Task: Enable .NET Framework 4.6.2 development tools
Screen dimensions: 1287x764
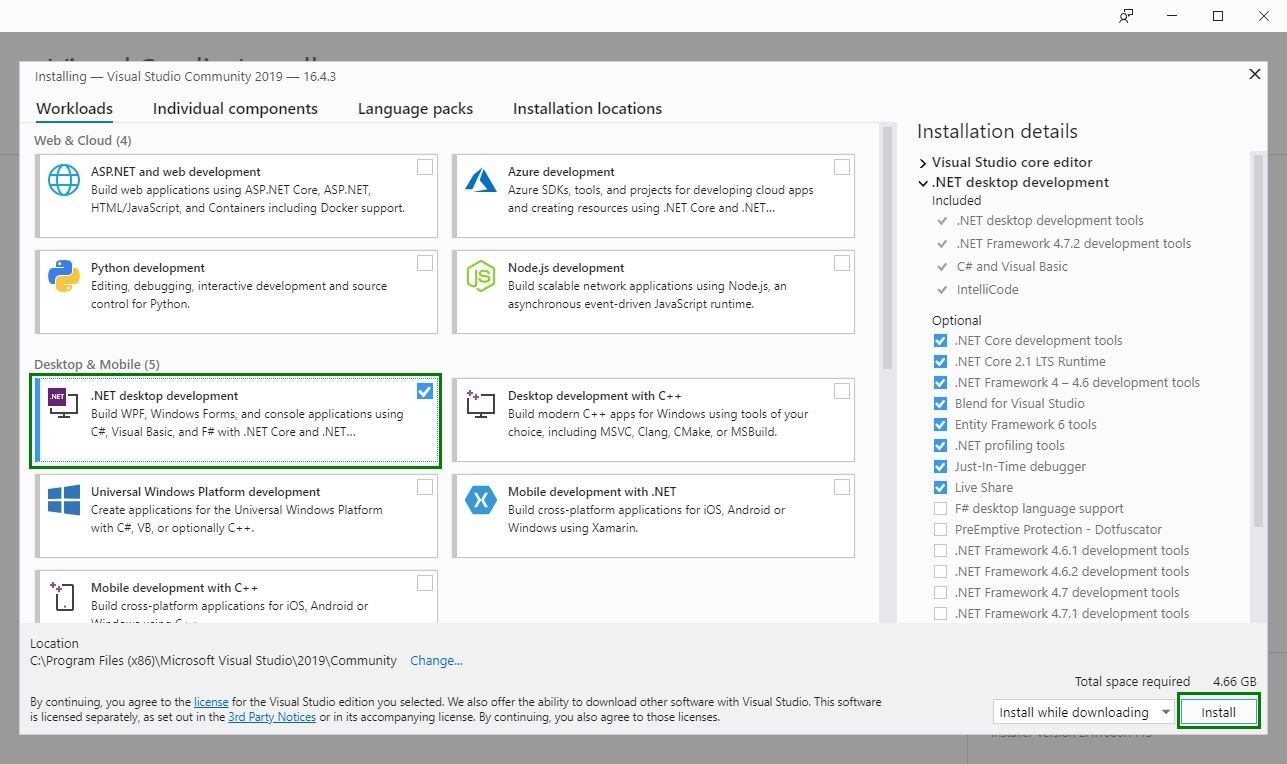Action: pos(940,572)
